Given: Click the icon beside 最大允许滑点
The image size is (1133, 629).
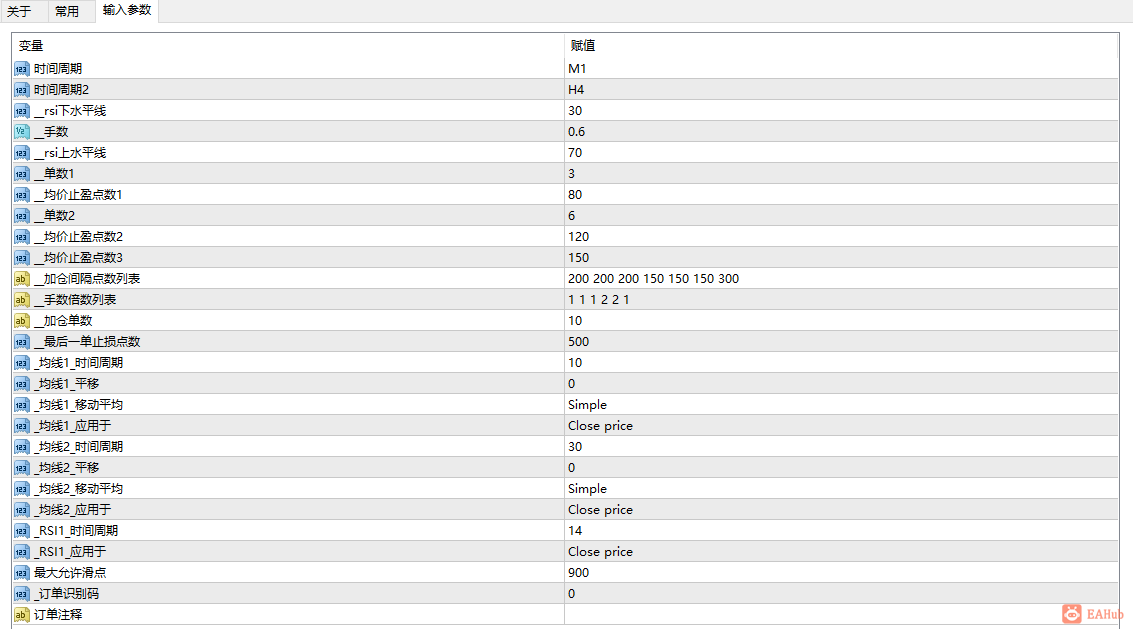Looking at the screenshot, I should tap(22, 573).
